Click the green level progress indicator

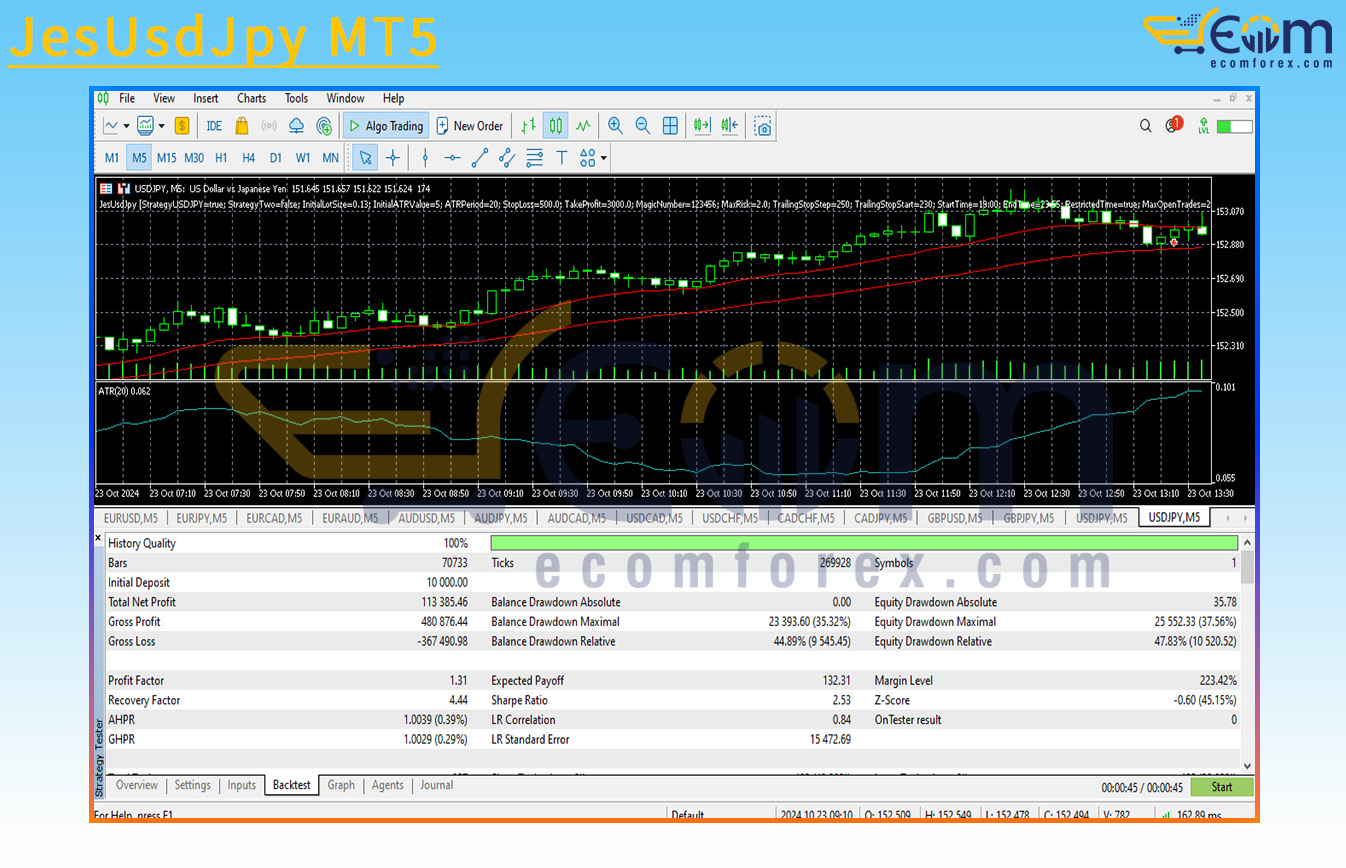[x=1235, y=126]
